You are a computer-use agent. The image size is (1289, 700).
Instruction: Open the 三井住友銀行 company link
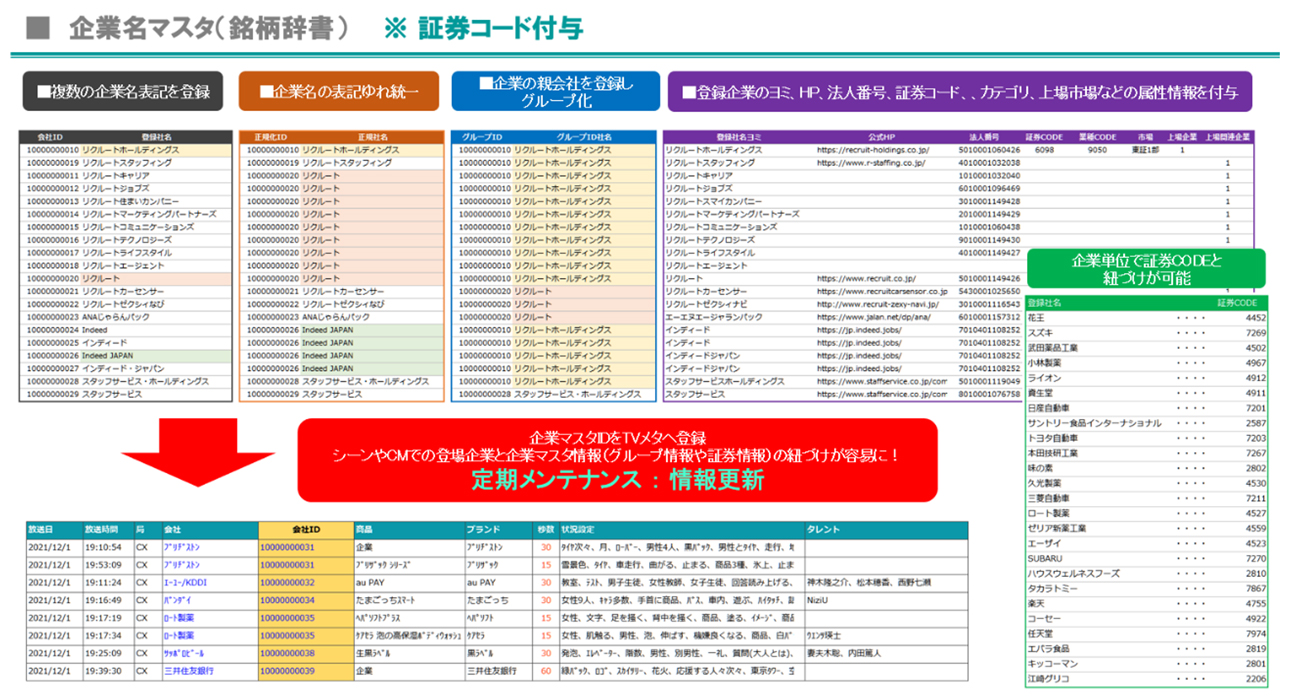click(189, 670)
